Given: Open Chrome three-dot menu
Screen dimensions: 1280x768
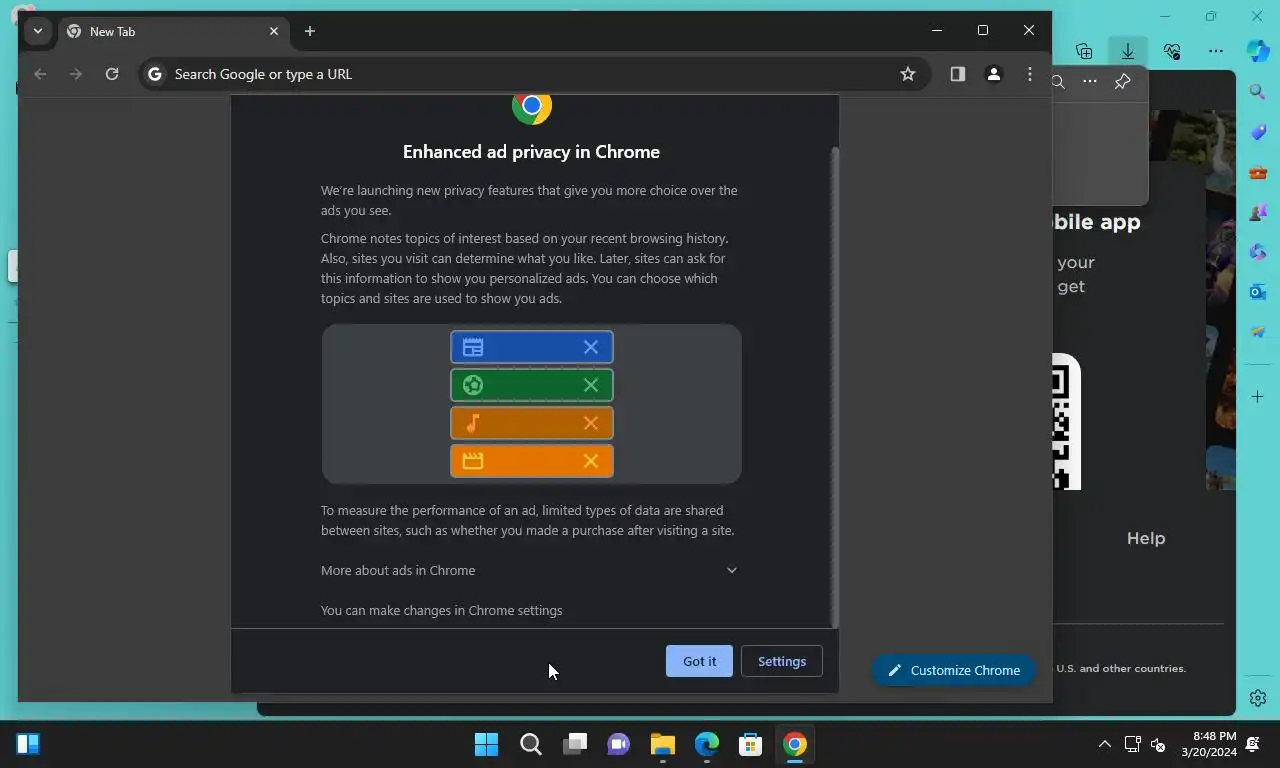Looking at the screenshot, I should pyautogui.click(x=1030, y=74).
